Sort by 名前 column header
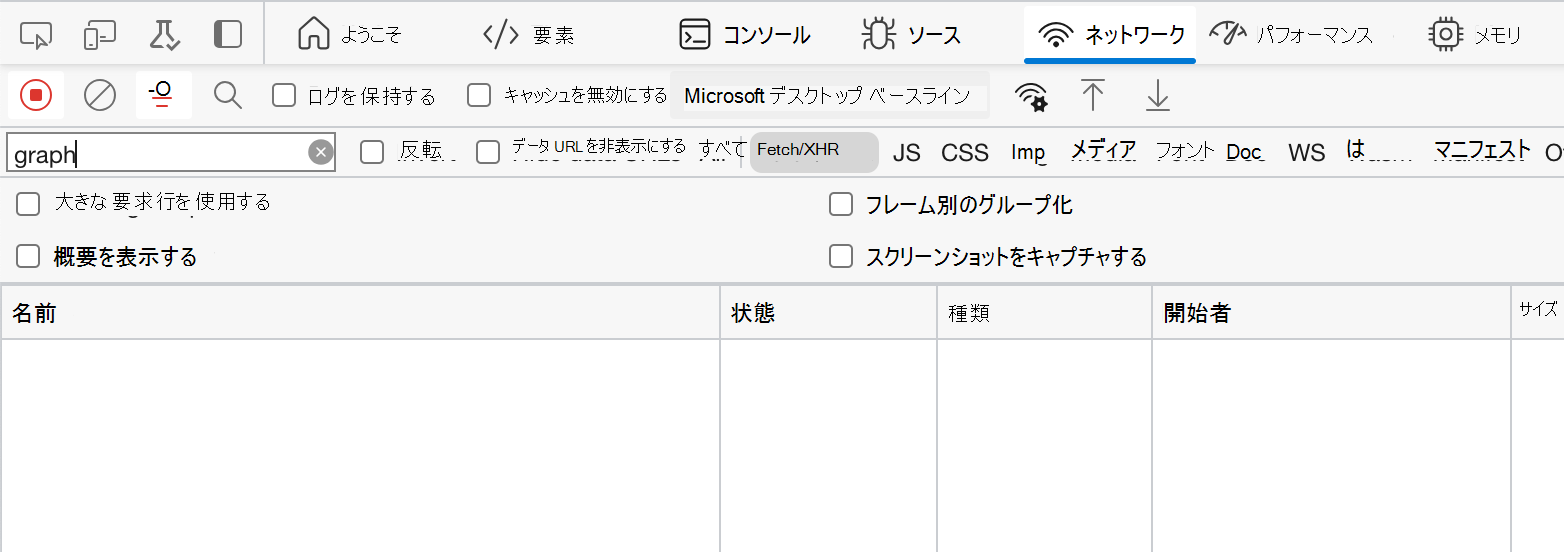1564x552 pixels. pos(360,313)
